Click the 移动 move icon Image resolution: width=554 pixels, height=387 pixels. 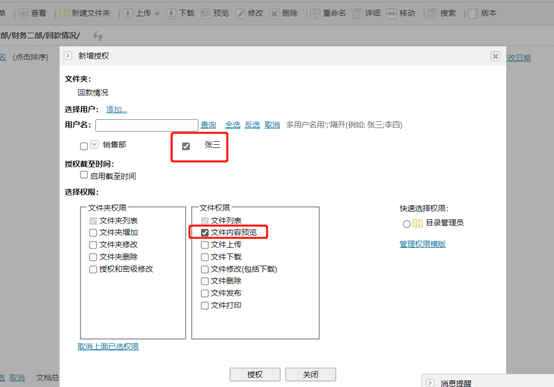(391, 14)
